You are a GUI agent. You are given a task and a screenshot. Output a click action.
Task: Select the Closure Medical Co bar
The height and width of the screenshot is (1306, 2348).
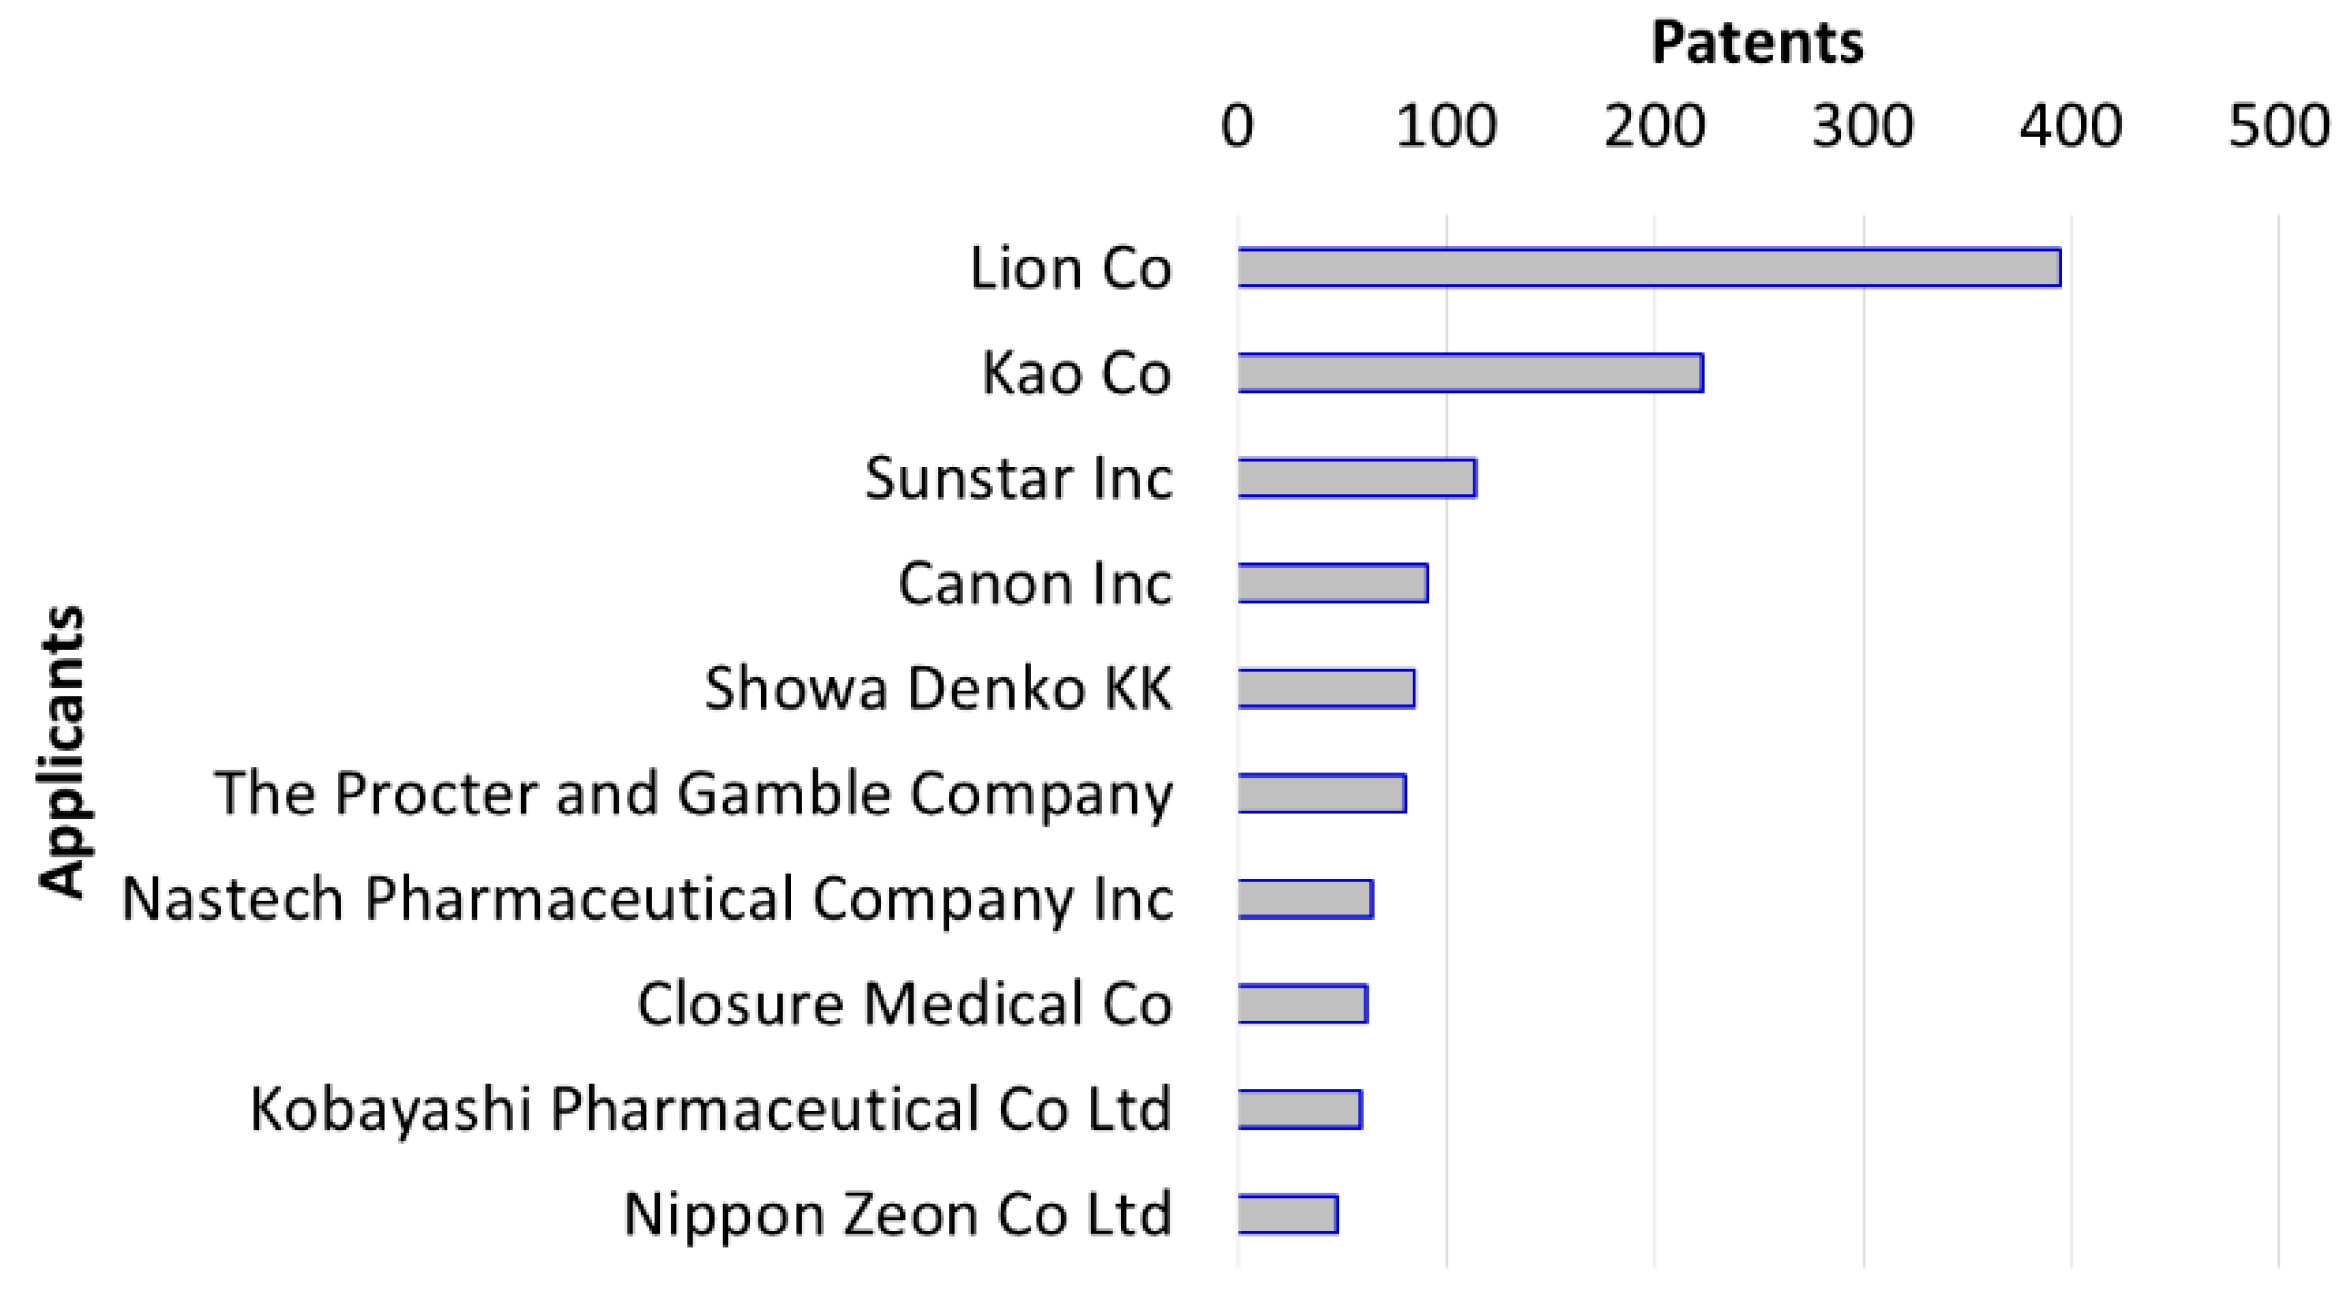[1301, 1004]
